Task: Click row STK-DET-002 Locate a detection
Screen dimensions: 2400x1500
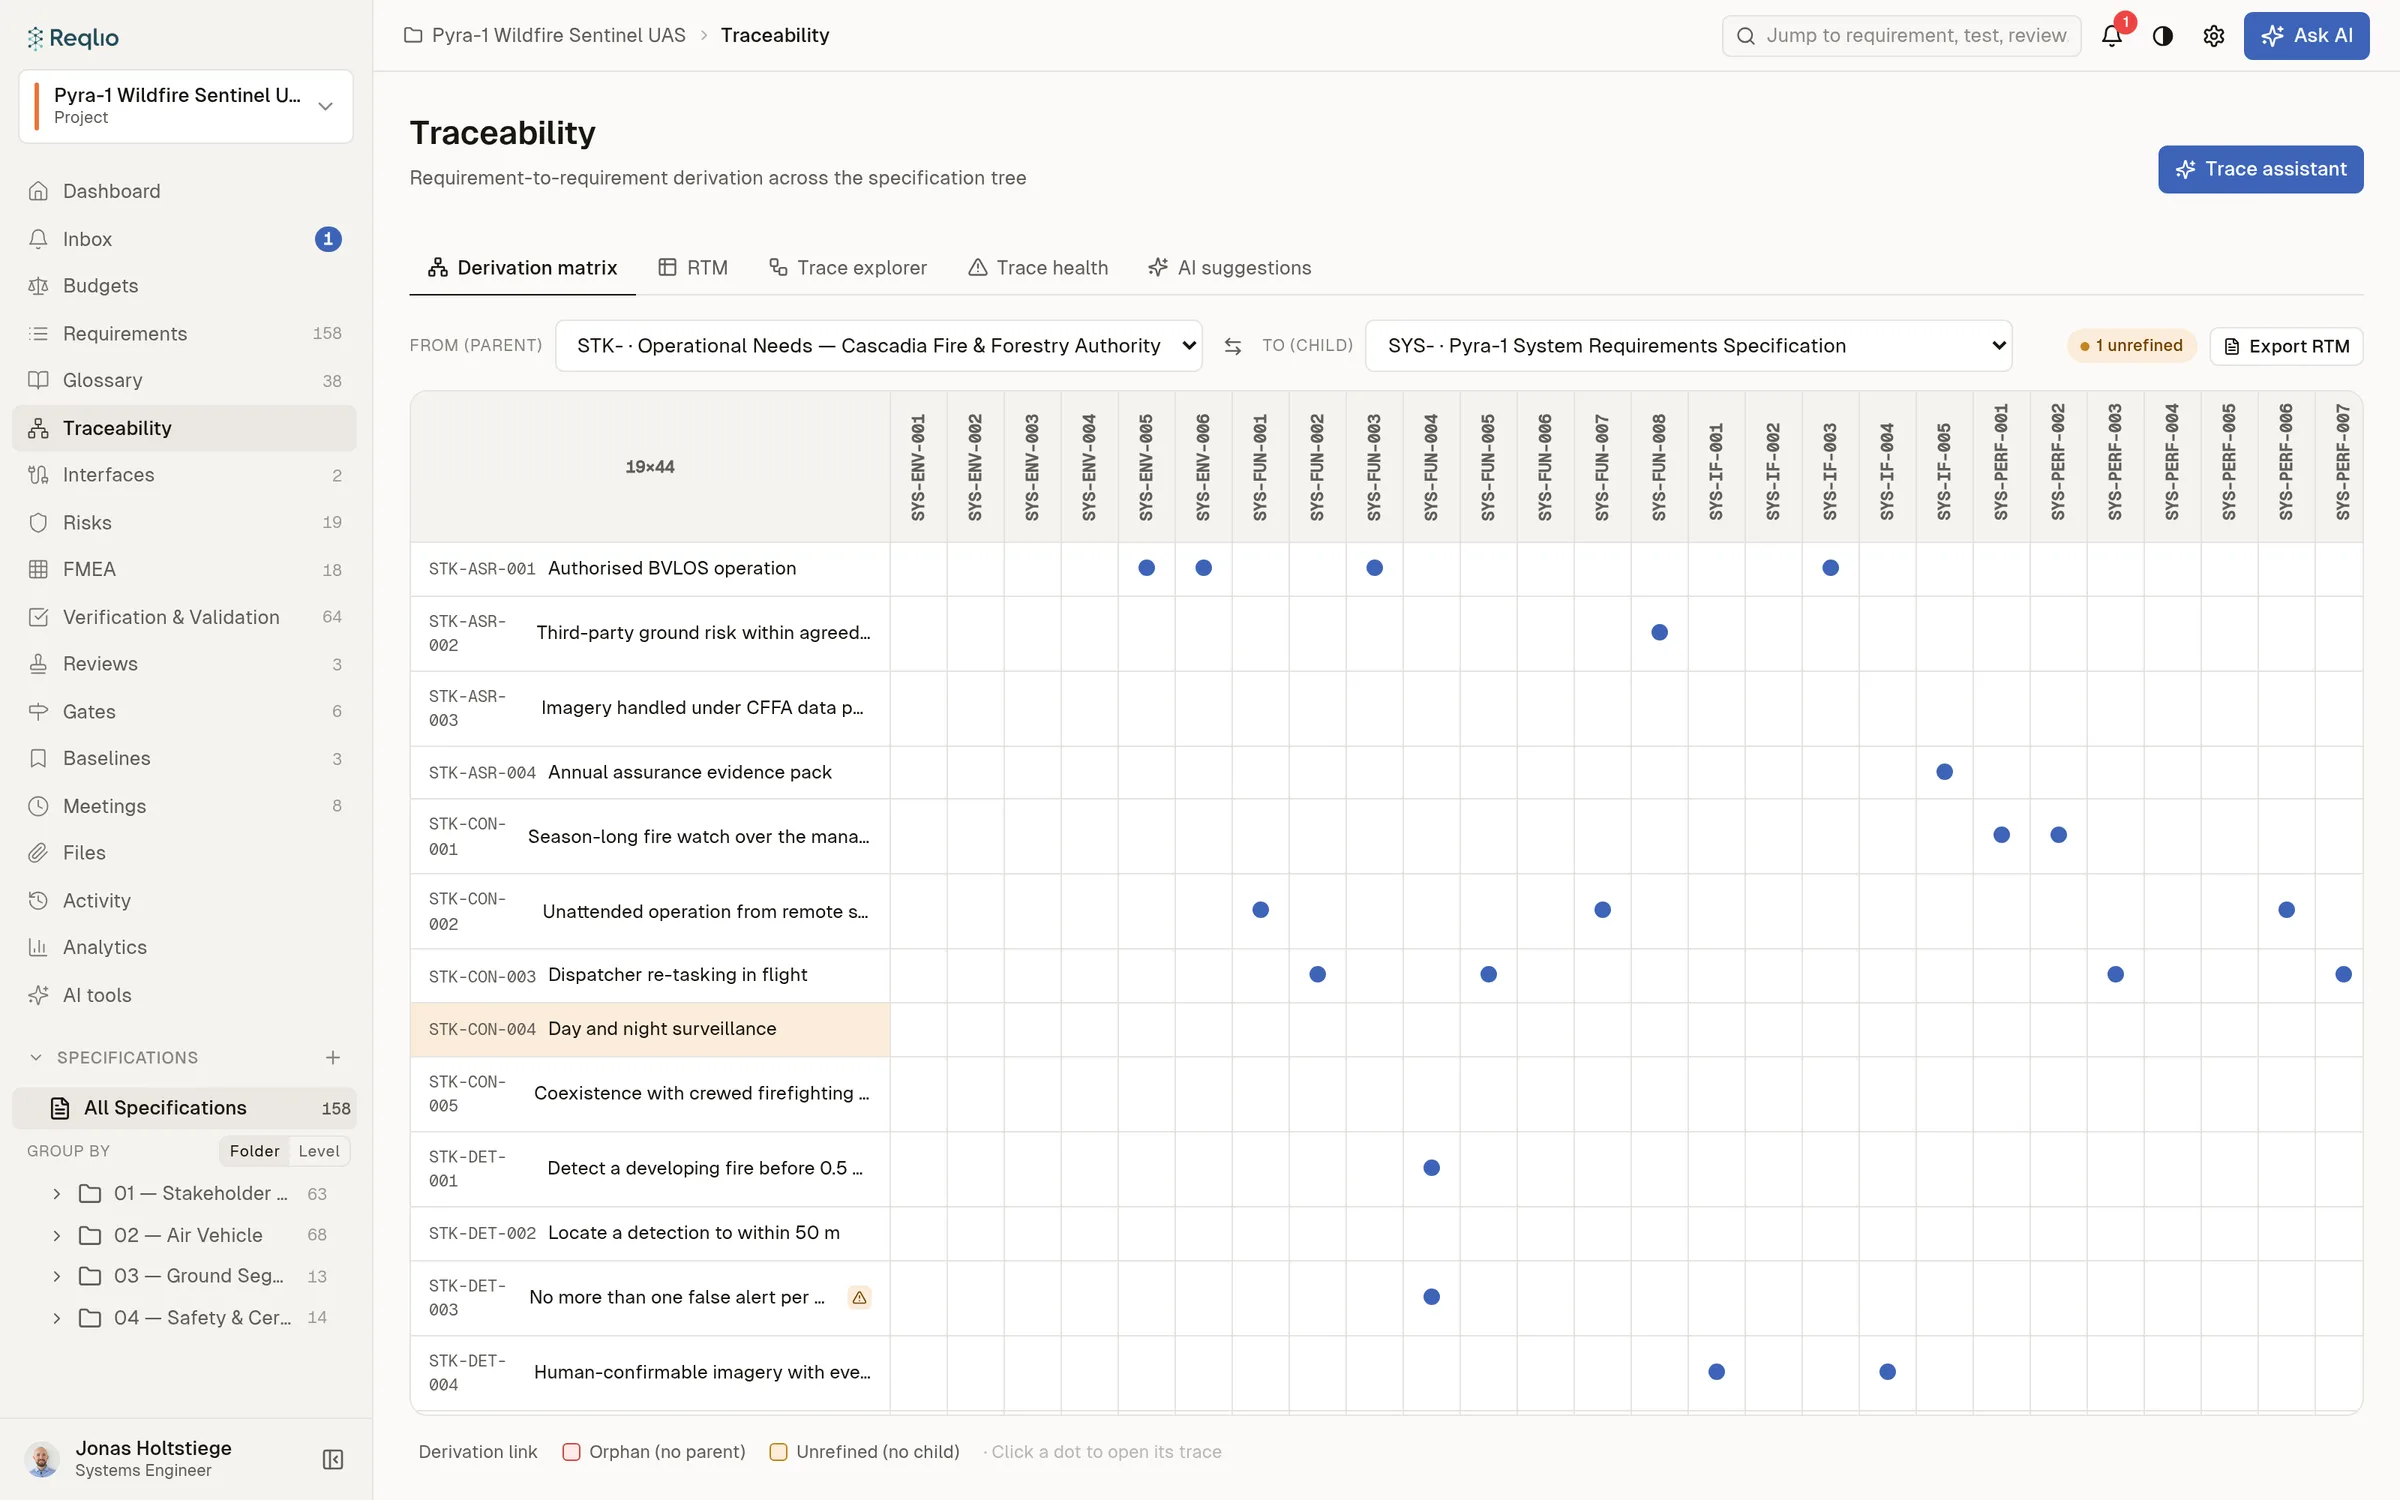Action: [650, 1233]
